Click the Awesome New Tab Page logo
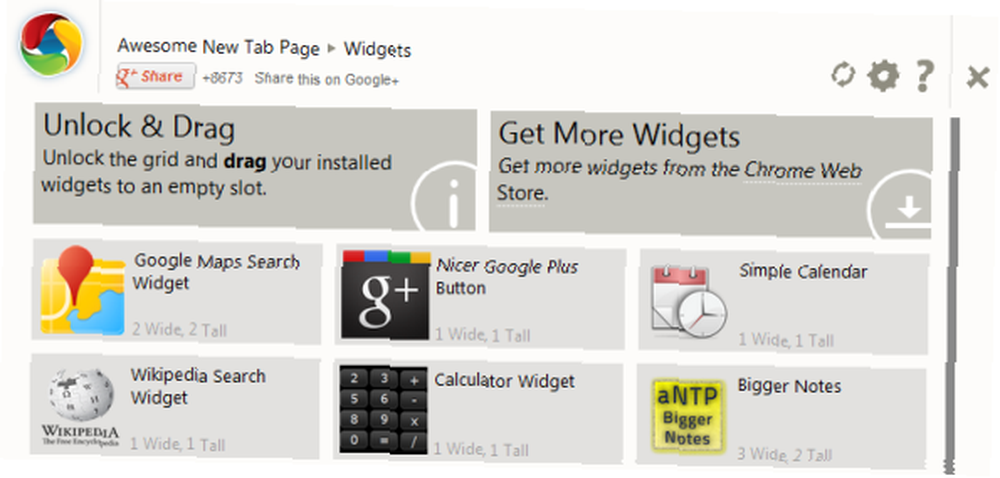 pyautogui.click(x=51, y=43)
